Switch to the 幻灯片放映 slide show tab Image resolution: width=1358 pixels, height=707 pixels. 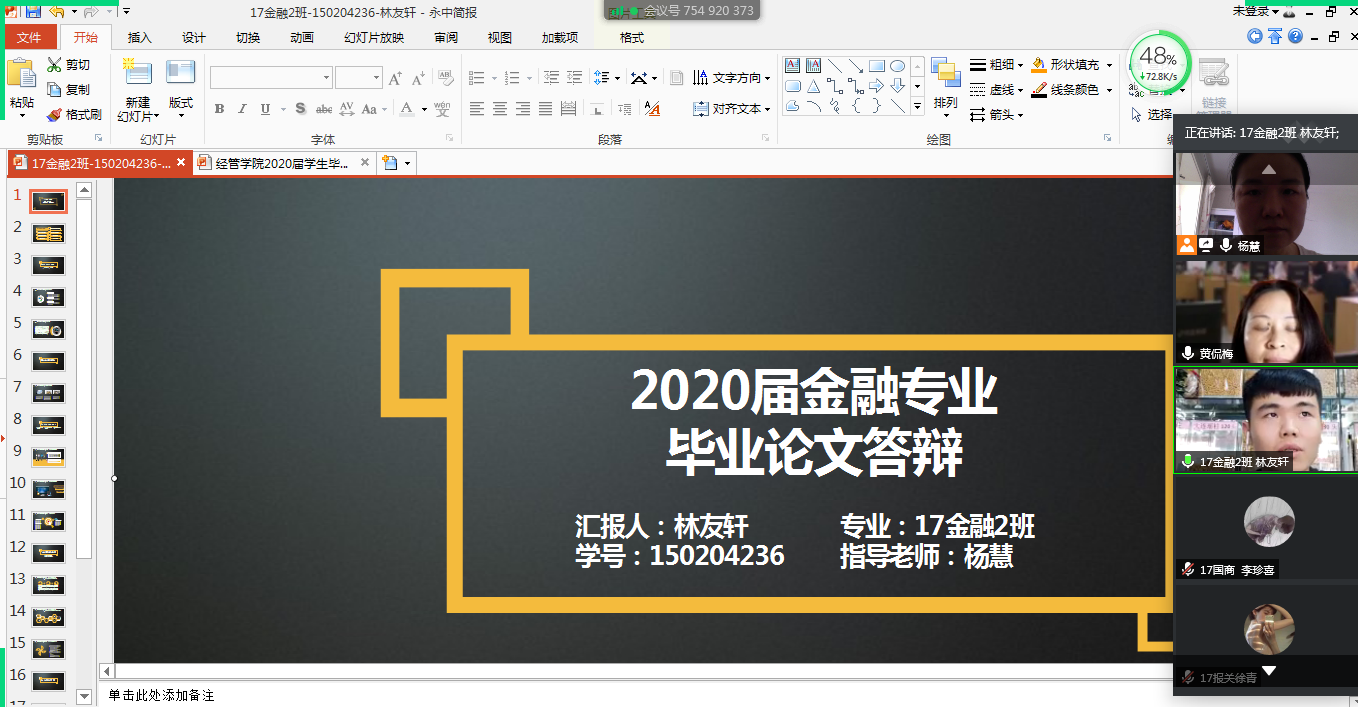374,38
